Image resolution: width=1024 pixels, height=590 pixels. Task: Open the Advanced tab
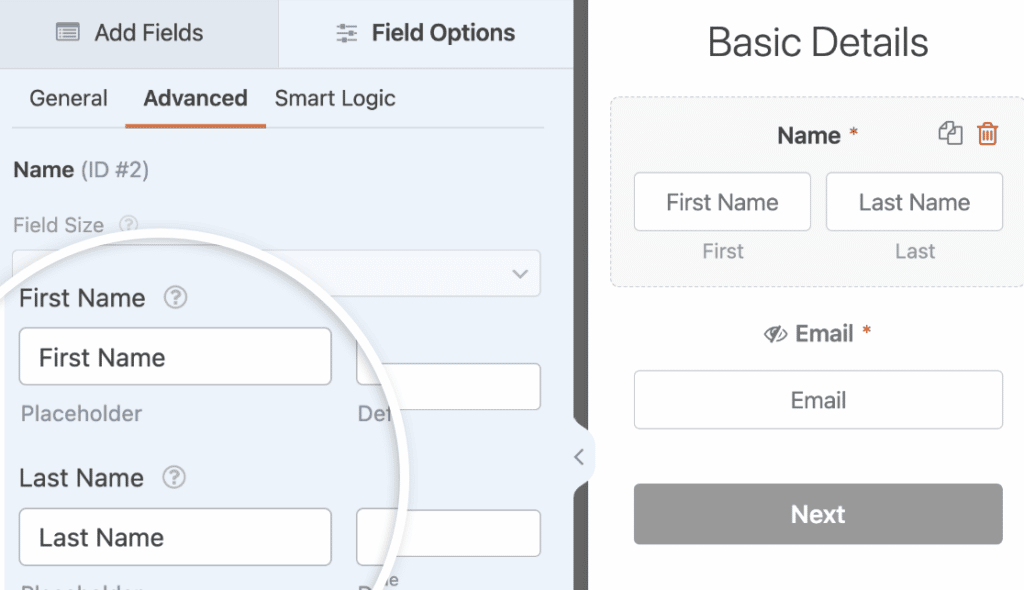[195, 98]
